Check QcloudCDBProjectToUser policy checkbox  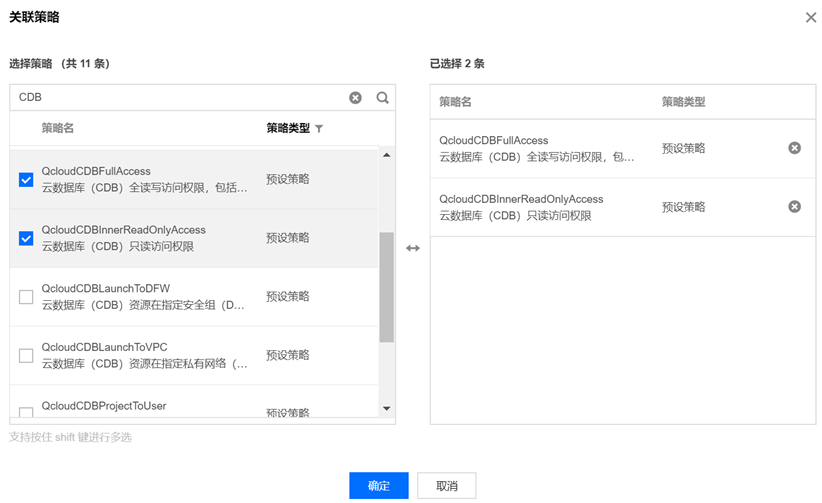pyautogui.click(x=26, y=412)
